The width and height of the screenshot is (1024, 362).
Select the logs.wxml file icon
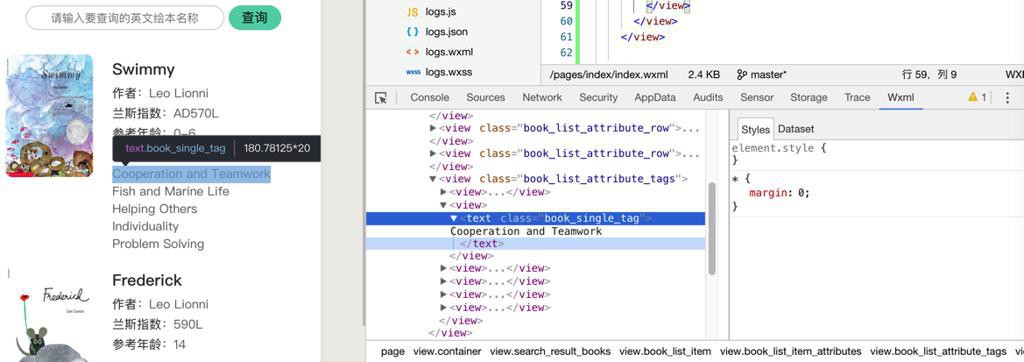[412, 52]
